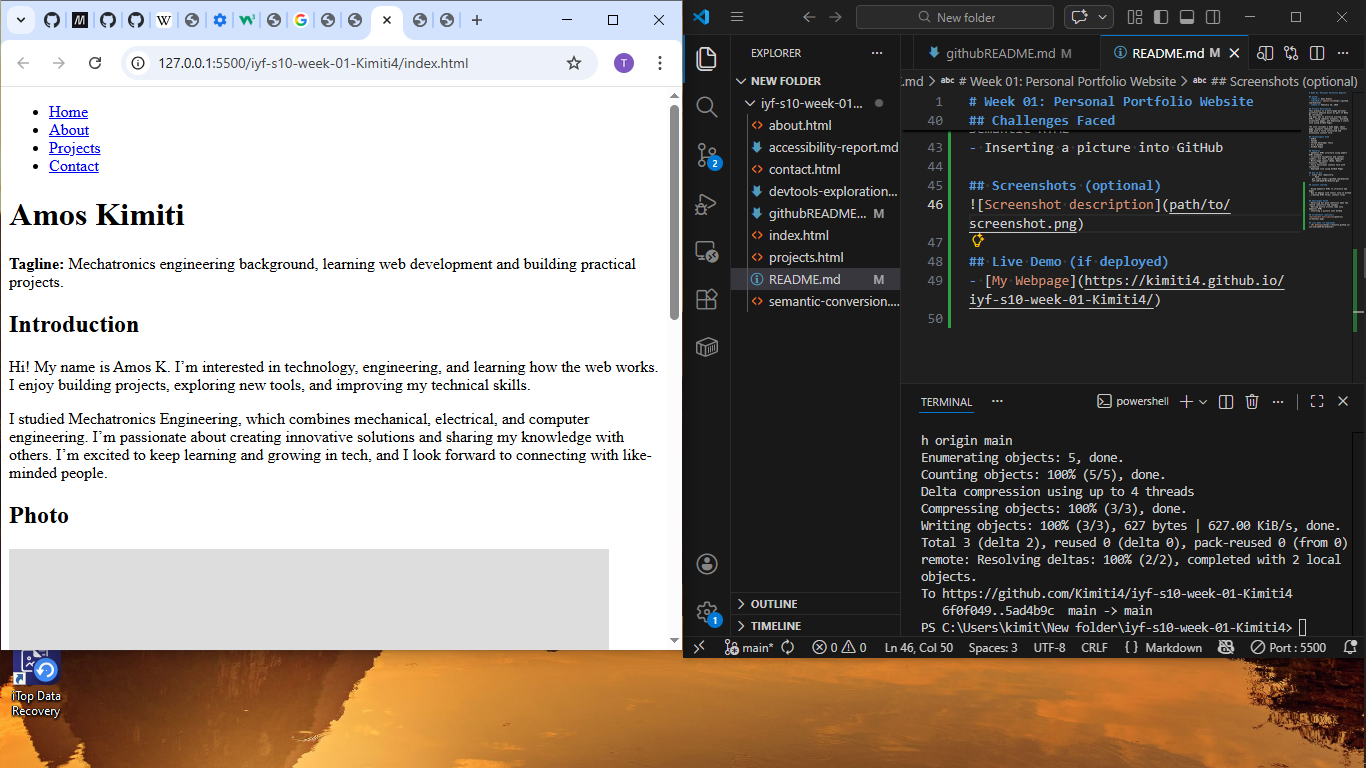
Task: Open the new terminal launch profile dropdown
Action: 1203,401
